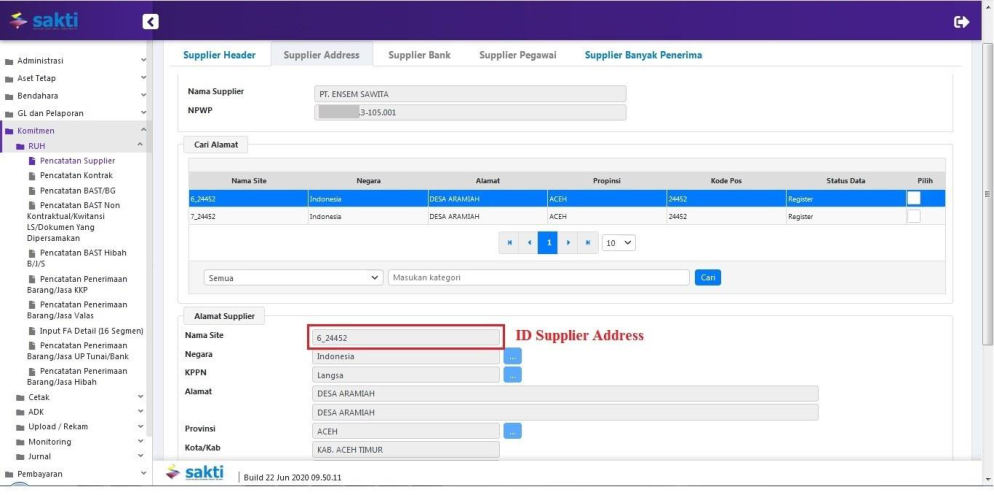
Task: Open the KPPN lookup button
Action: (512, 375)
